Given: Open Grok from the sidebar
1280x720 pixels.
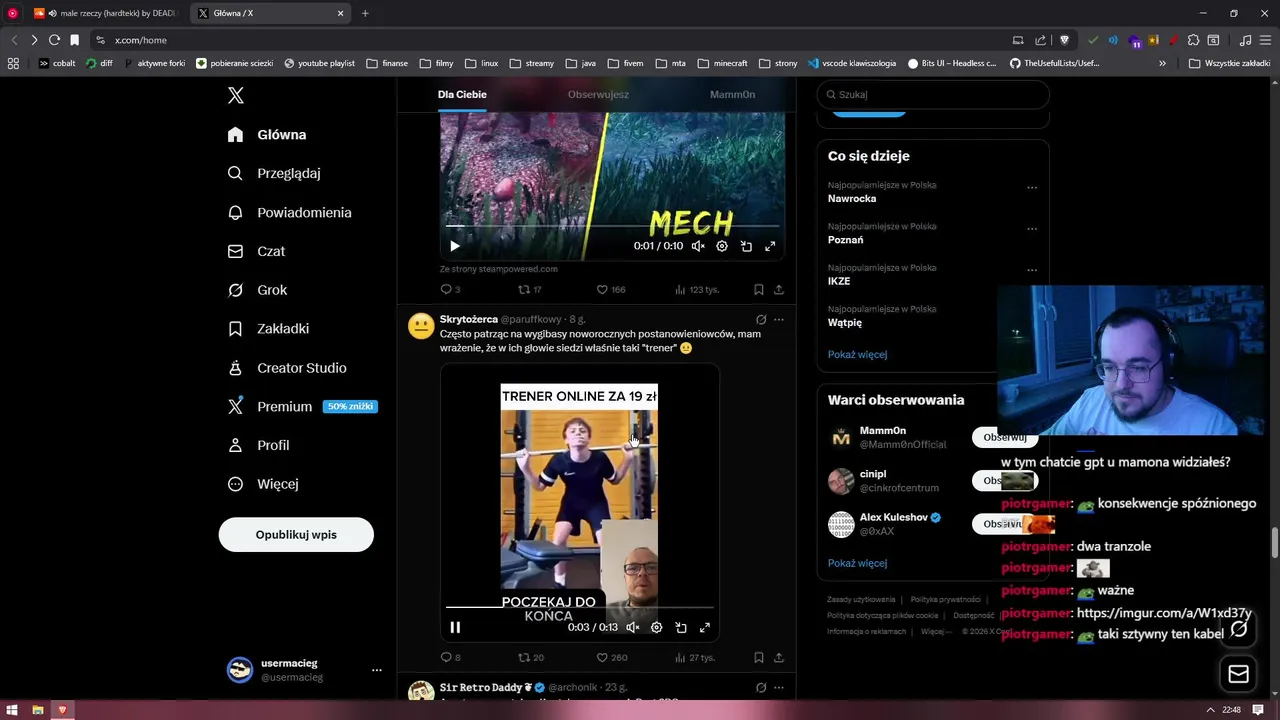Looking at the screenshot, I should click(x=257, y=290).
